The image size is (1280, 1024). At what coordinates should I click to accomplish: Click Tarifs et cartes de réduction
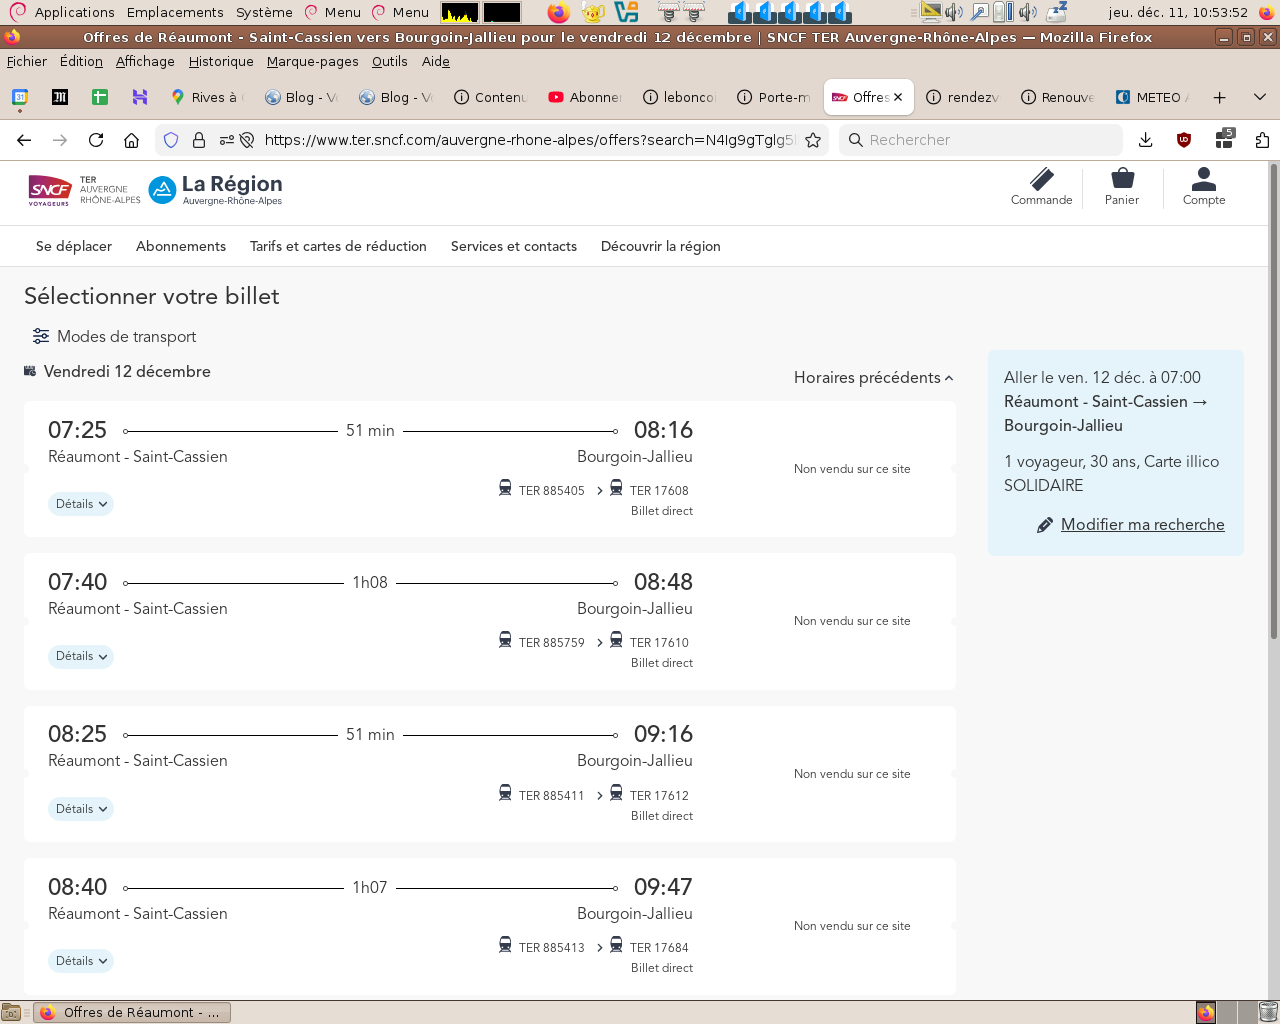[x=338, y=246]
